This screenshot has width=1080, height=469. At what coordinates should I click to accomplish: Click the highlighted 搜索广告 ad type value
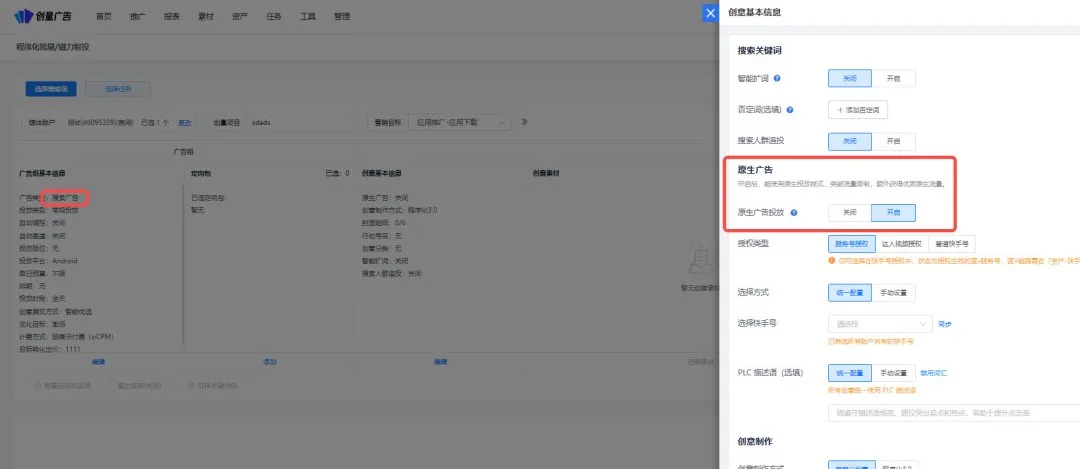[x=65, y=198]
